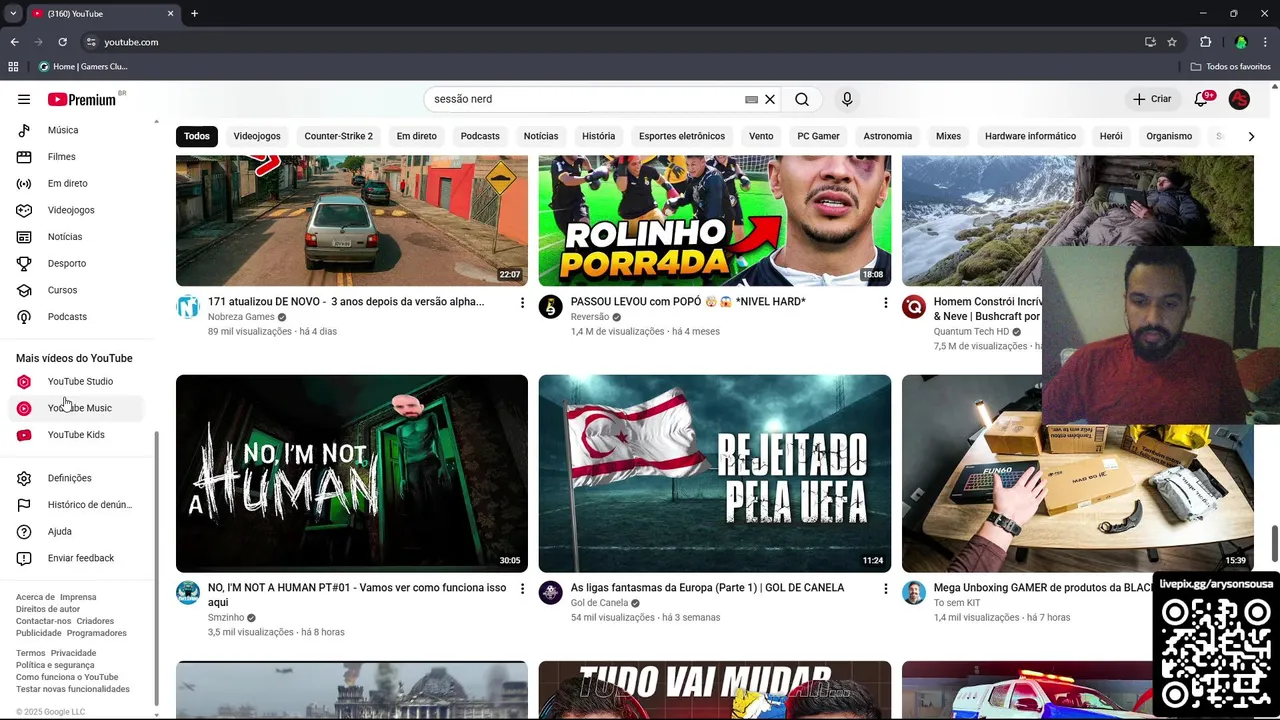Reload the page in Chrome
The width and height of the screenshot is (1280, 720).
tap(62, 42)
